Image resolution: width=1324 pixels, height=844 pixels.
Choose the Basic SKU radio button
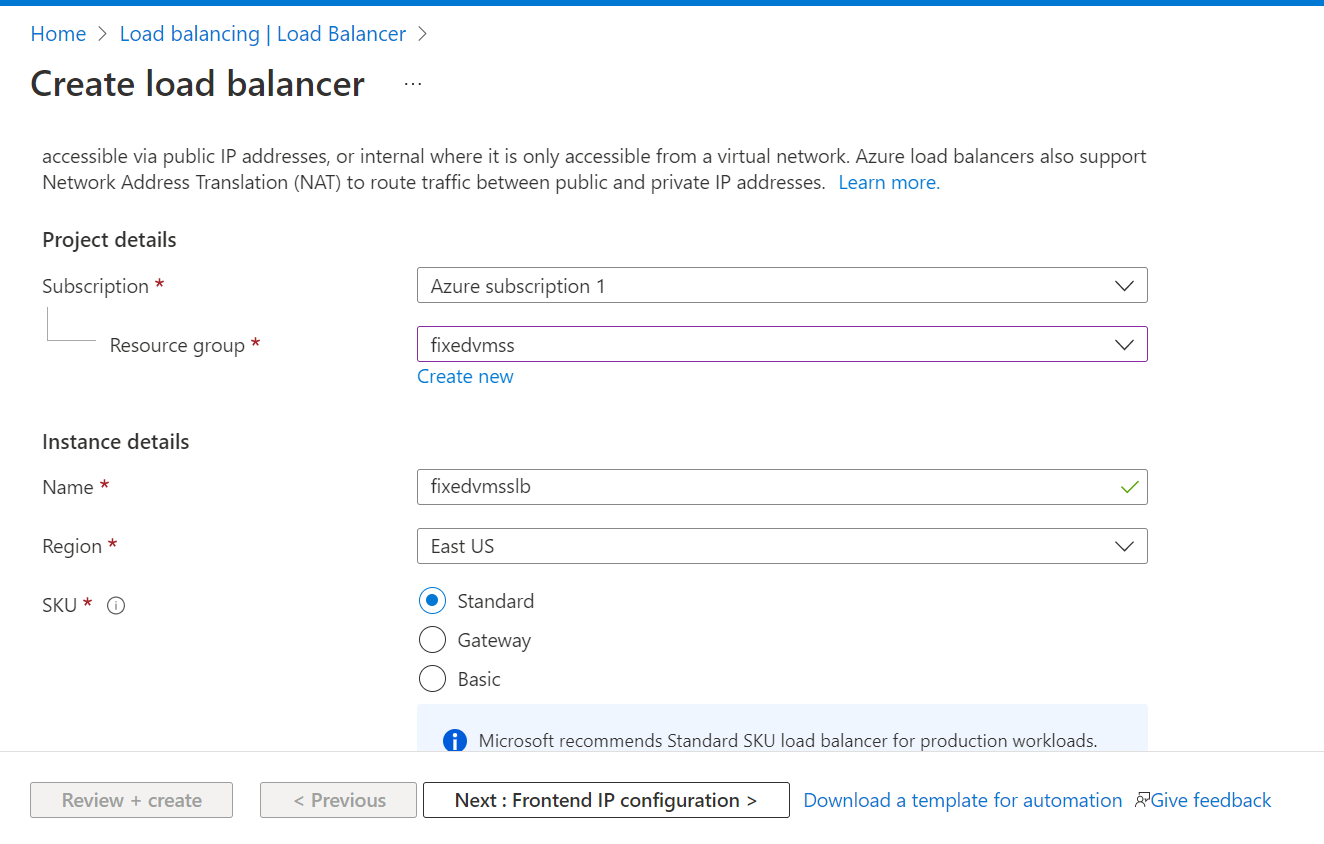[432, 679]
